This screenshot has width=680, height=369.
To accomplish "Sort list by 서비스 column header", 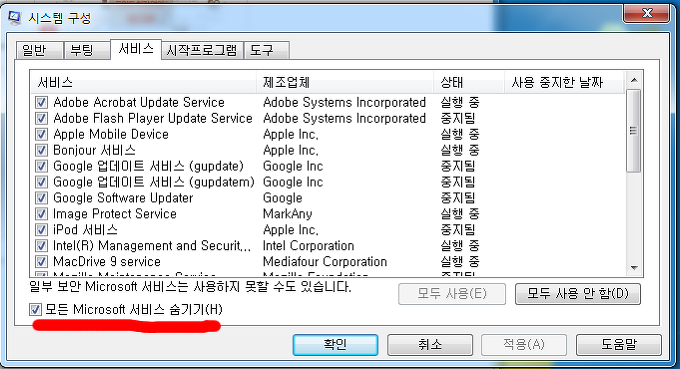I will coord(144,82).
